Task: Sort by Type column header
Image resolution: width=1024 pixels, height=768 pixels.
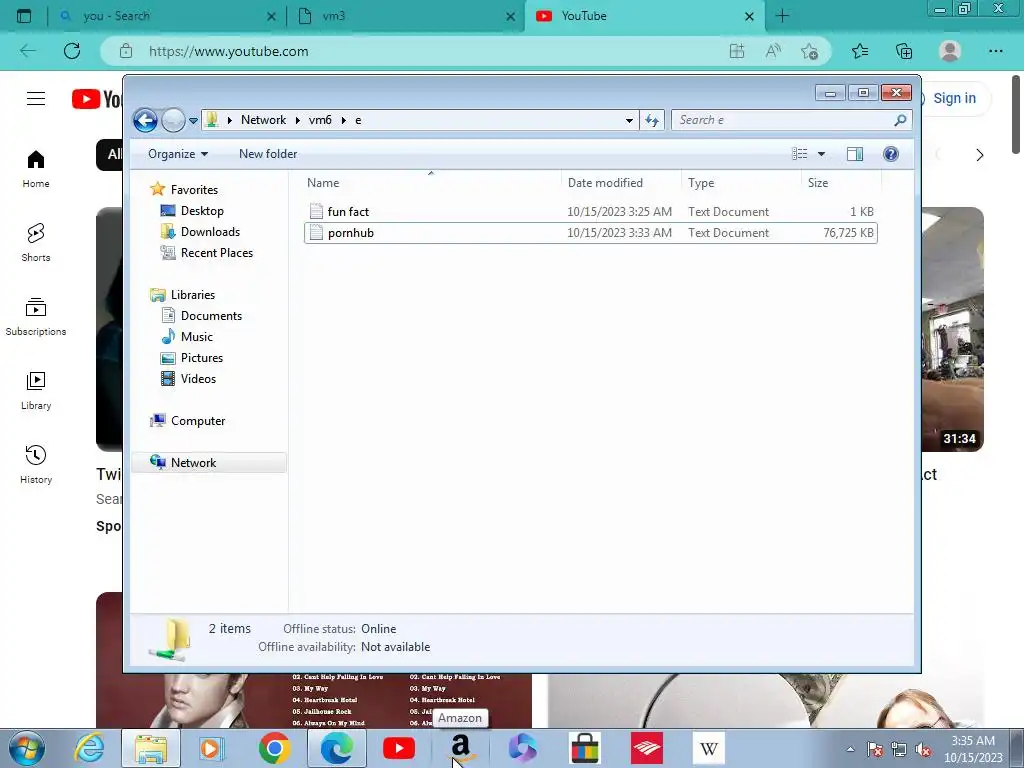Action: [x=741, y=183]
